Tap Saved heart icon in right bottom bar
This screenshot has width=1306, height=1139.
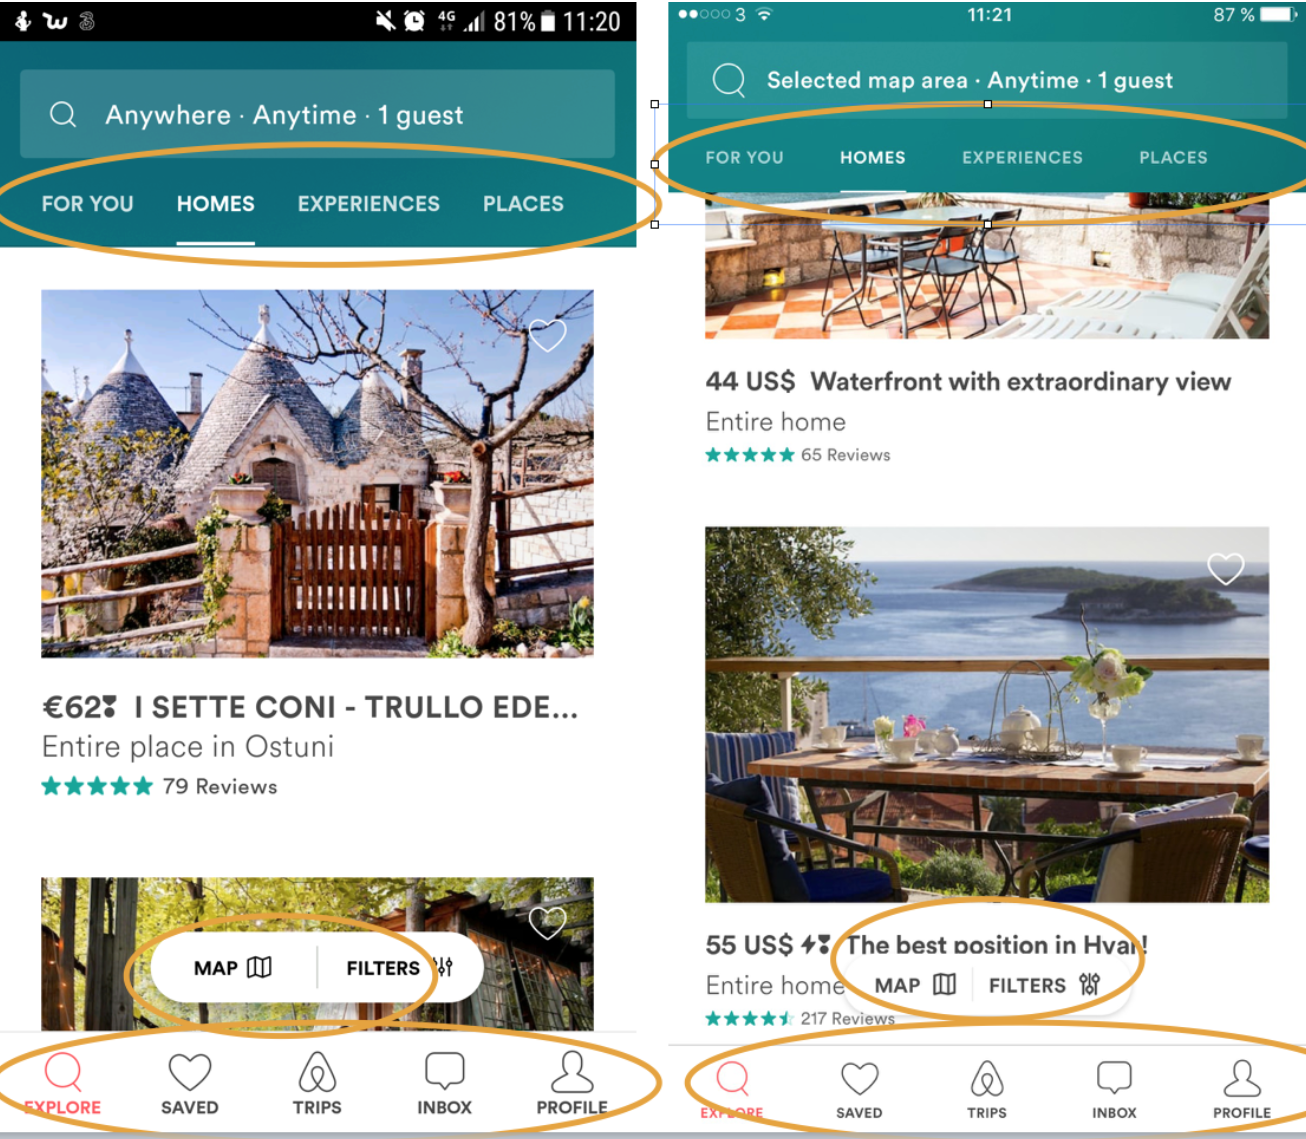tap(859, 1080)
